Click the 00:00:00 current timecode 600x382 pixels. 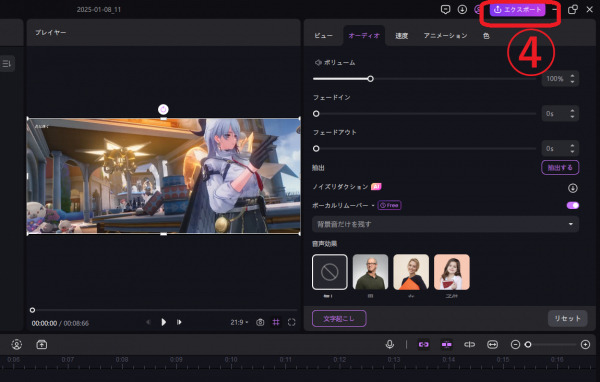click(44, 323)
